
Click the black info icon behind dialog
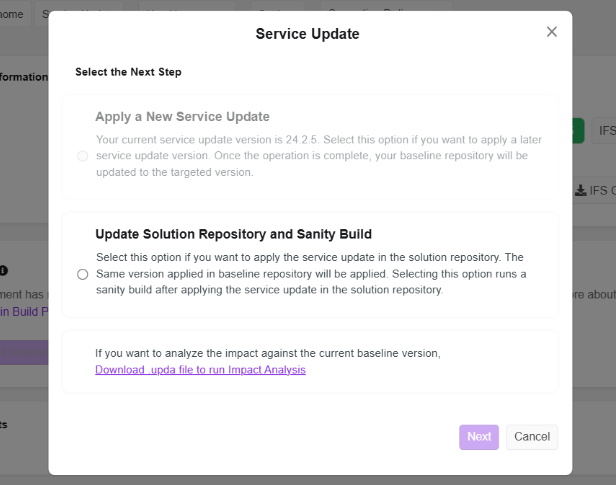[4, 270]
